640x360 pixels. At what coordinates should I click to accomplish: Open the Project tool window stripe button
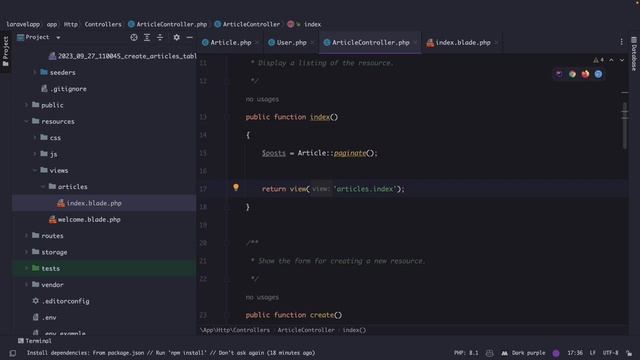5,51
